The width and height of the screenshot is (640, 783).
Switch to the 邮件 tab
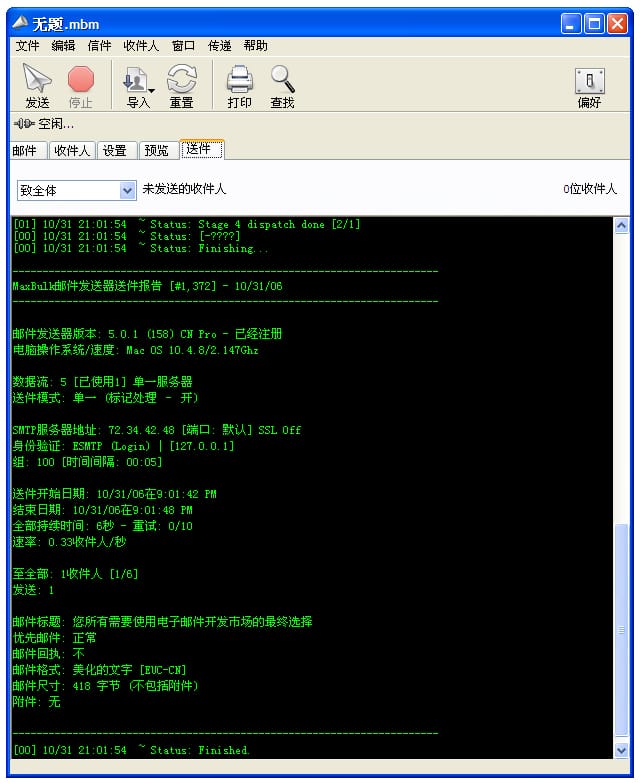pos(25,151)
